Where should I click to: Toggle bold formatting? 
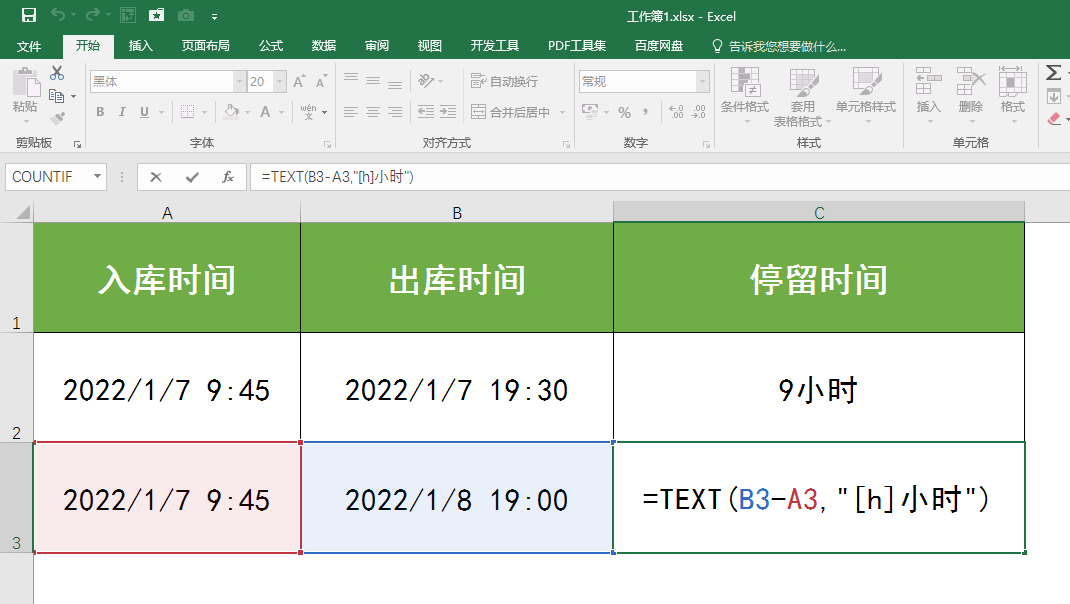tap(100, 112)
